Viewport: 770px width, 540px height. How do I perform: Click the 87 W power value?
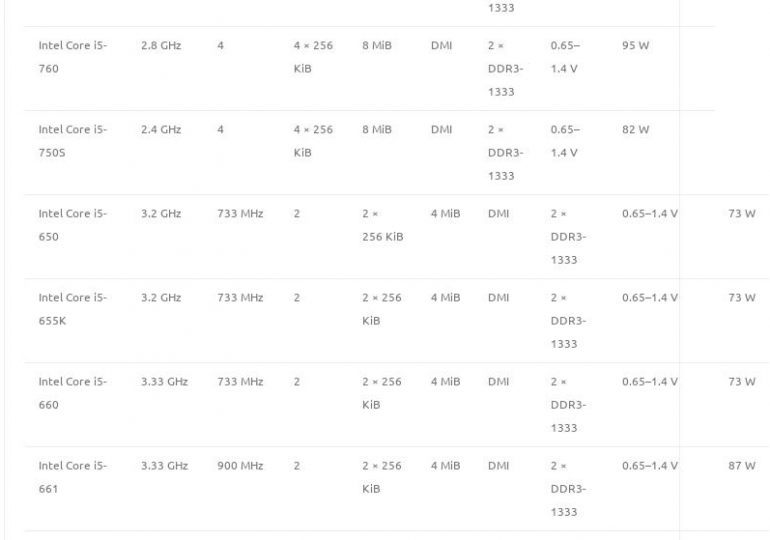pos(741,466)
